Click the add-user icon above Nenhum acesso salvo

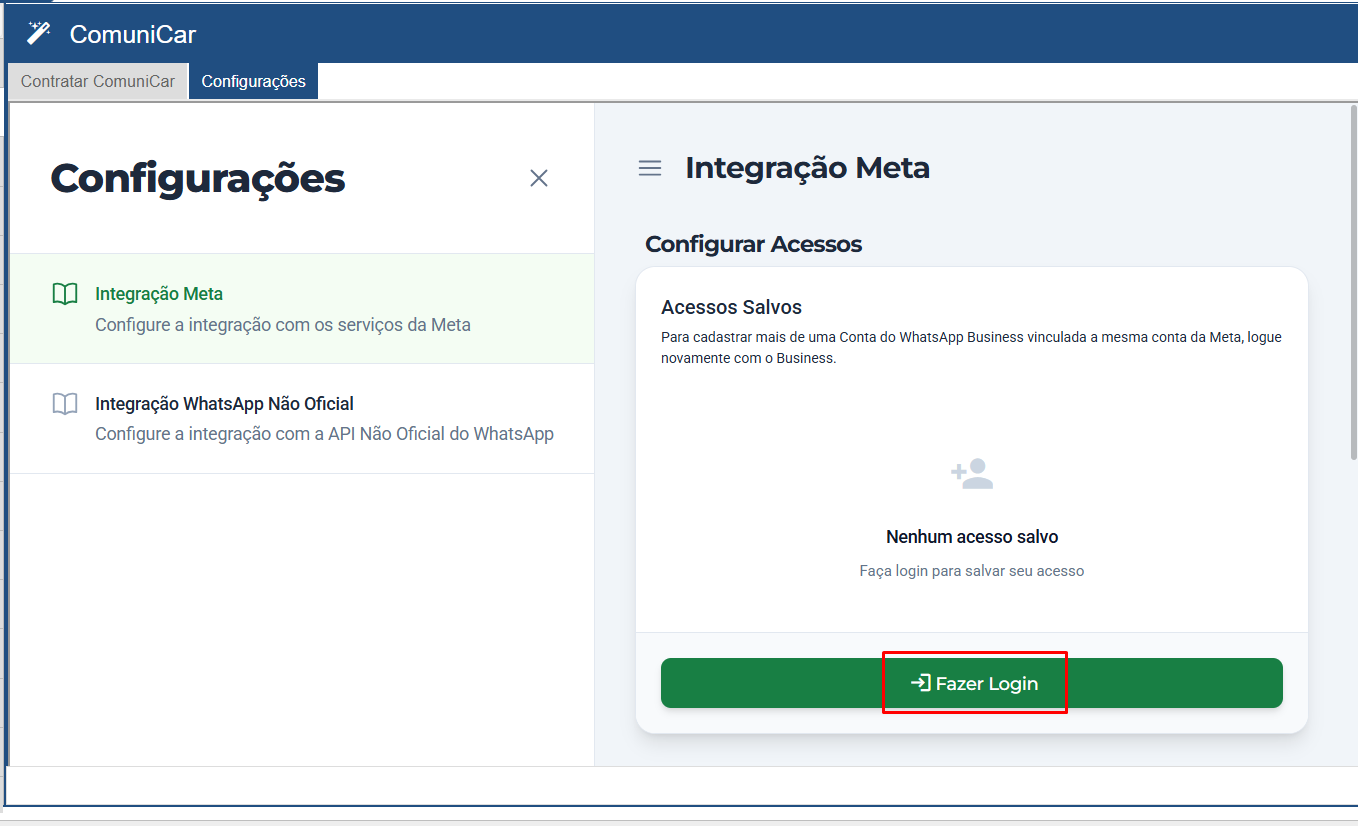click(972, 473)
